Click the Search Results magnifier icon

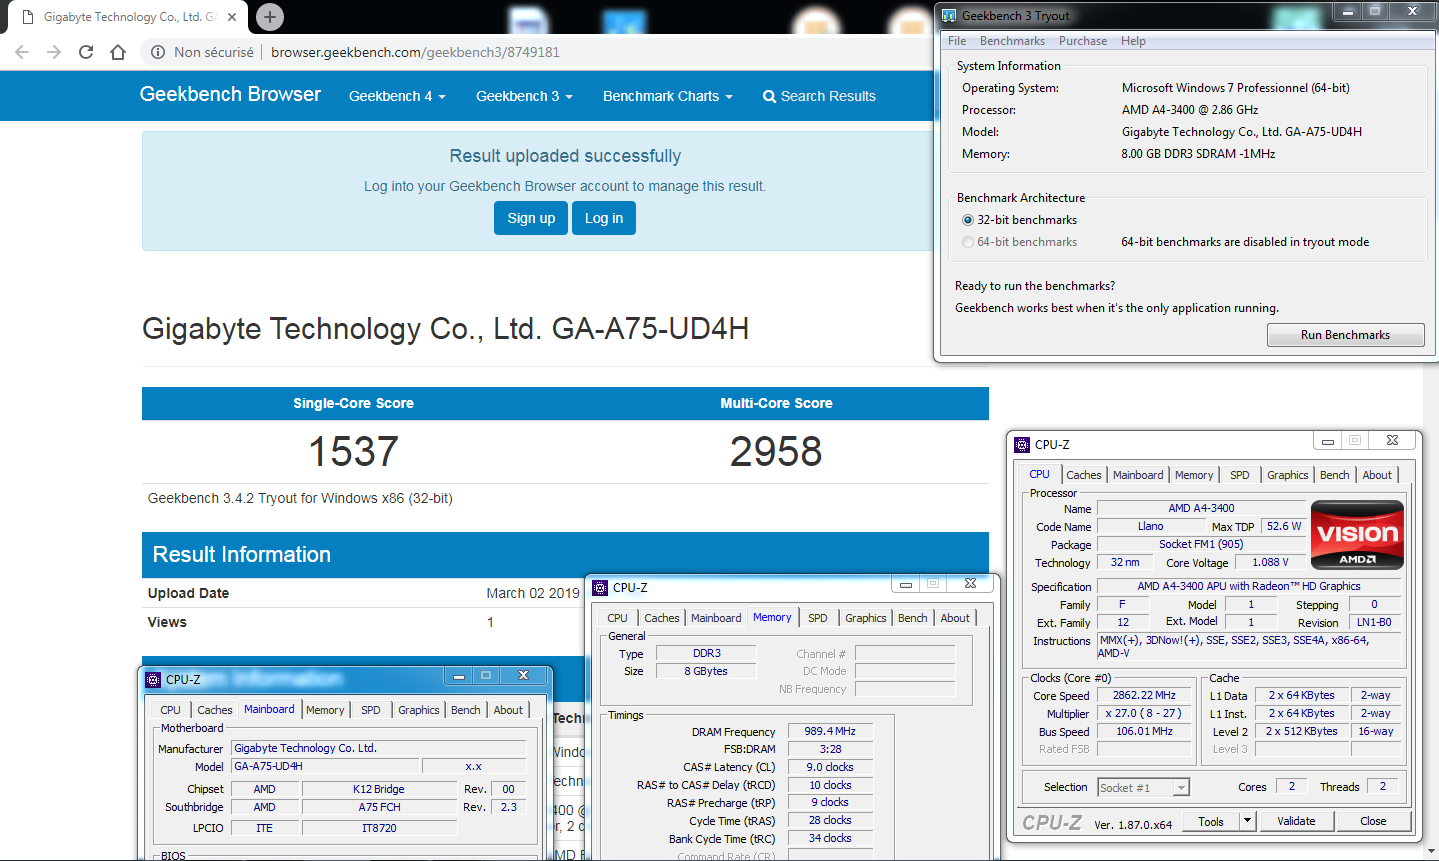[769, 97]
